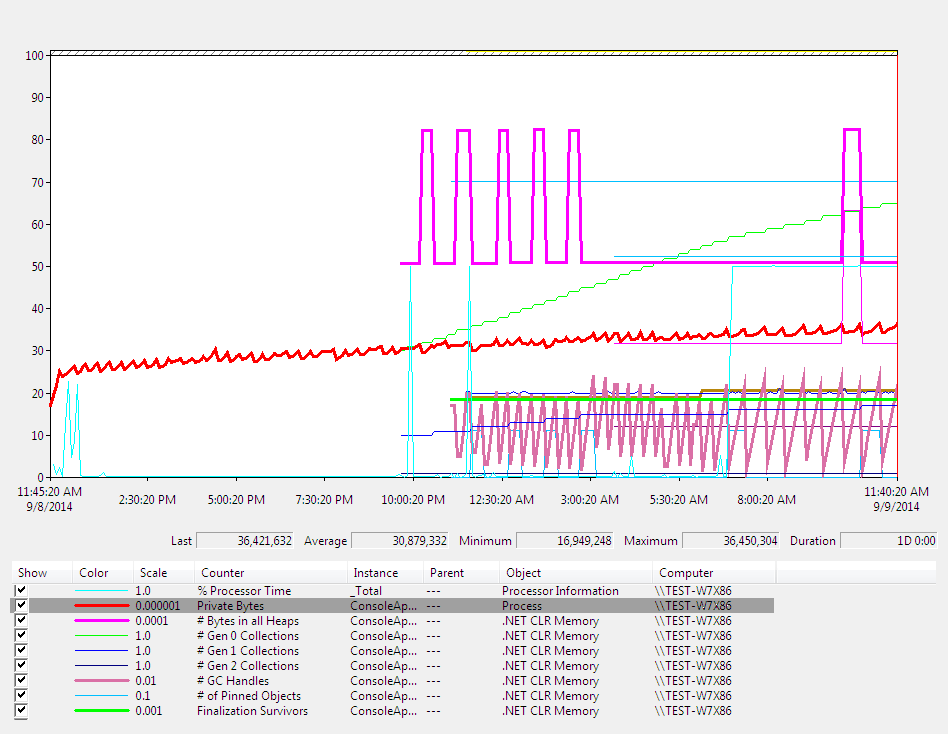948x734 pixels.
Task: Click the Duration value field
Action: click(888, 541)
